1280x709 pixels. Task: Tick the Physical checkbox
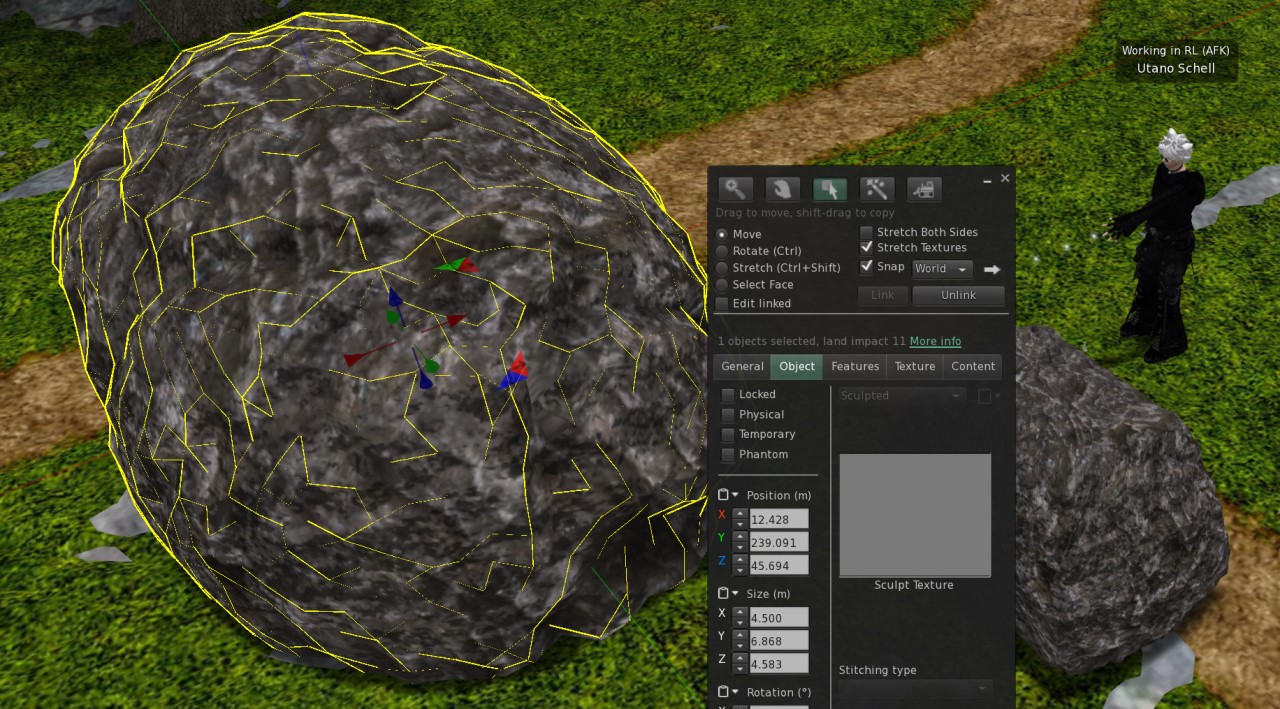point(728,415)
